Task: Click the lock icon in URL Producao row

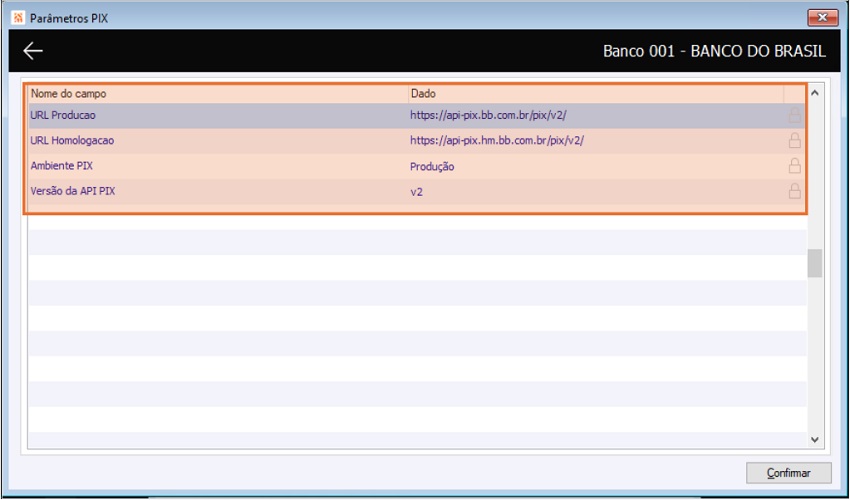Action: tap(794, 115)
